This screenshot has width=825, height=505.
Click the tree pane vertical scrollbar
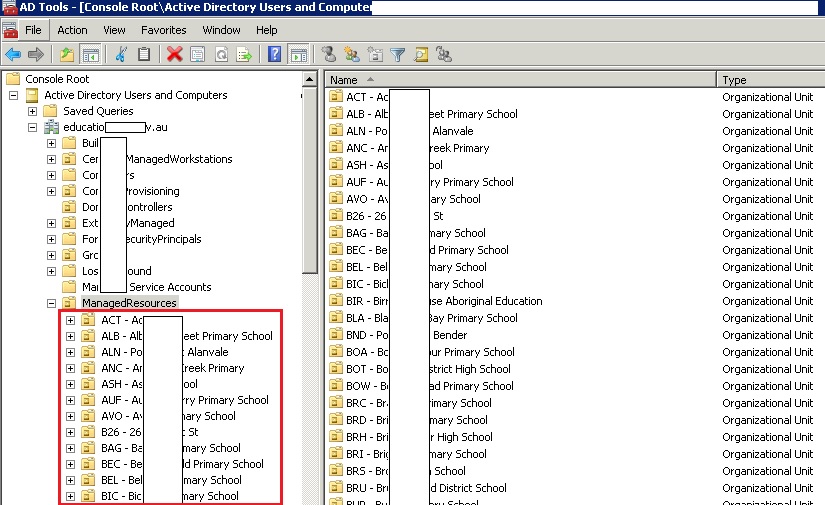click(x=310, y=380)
